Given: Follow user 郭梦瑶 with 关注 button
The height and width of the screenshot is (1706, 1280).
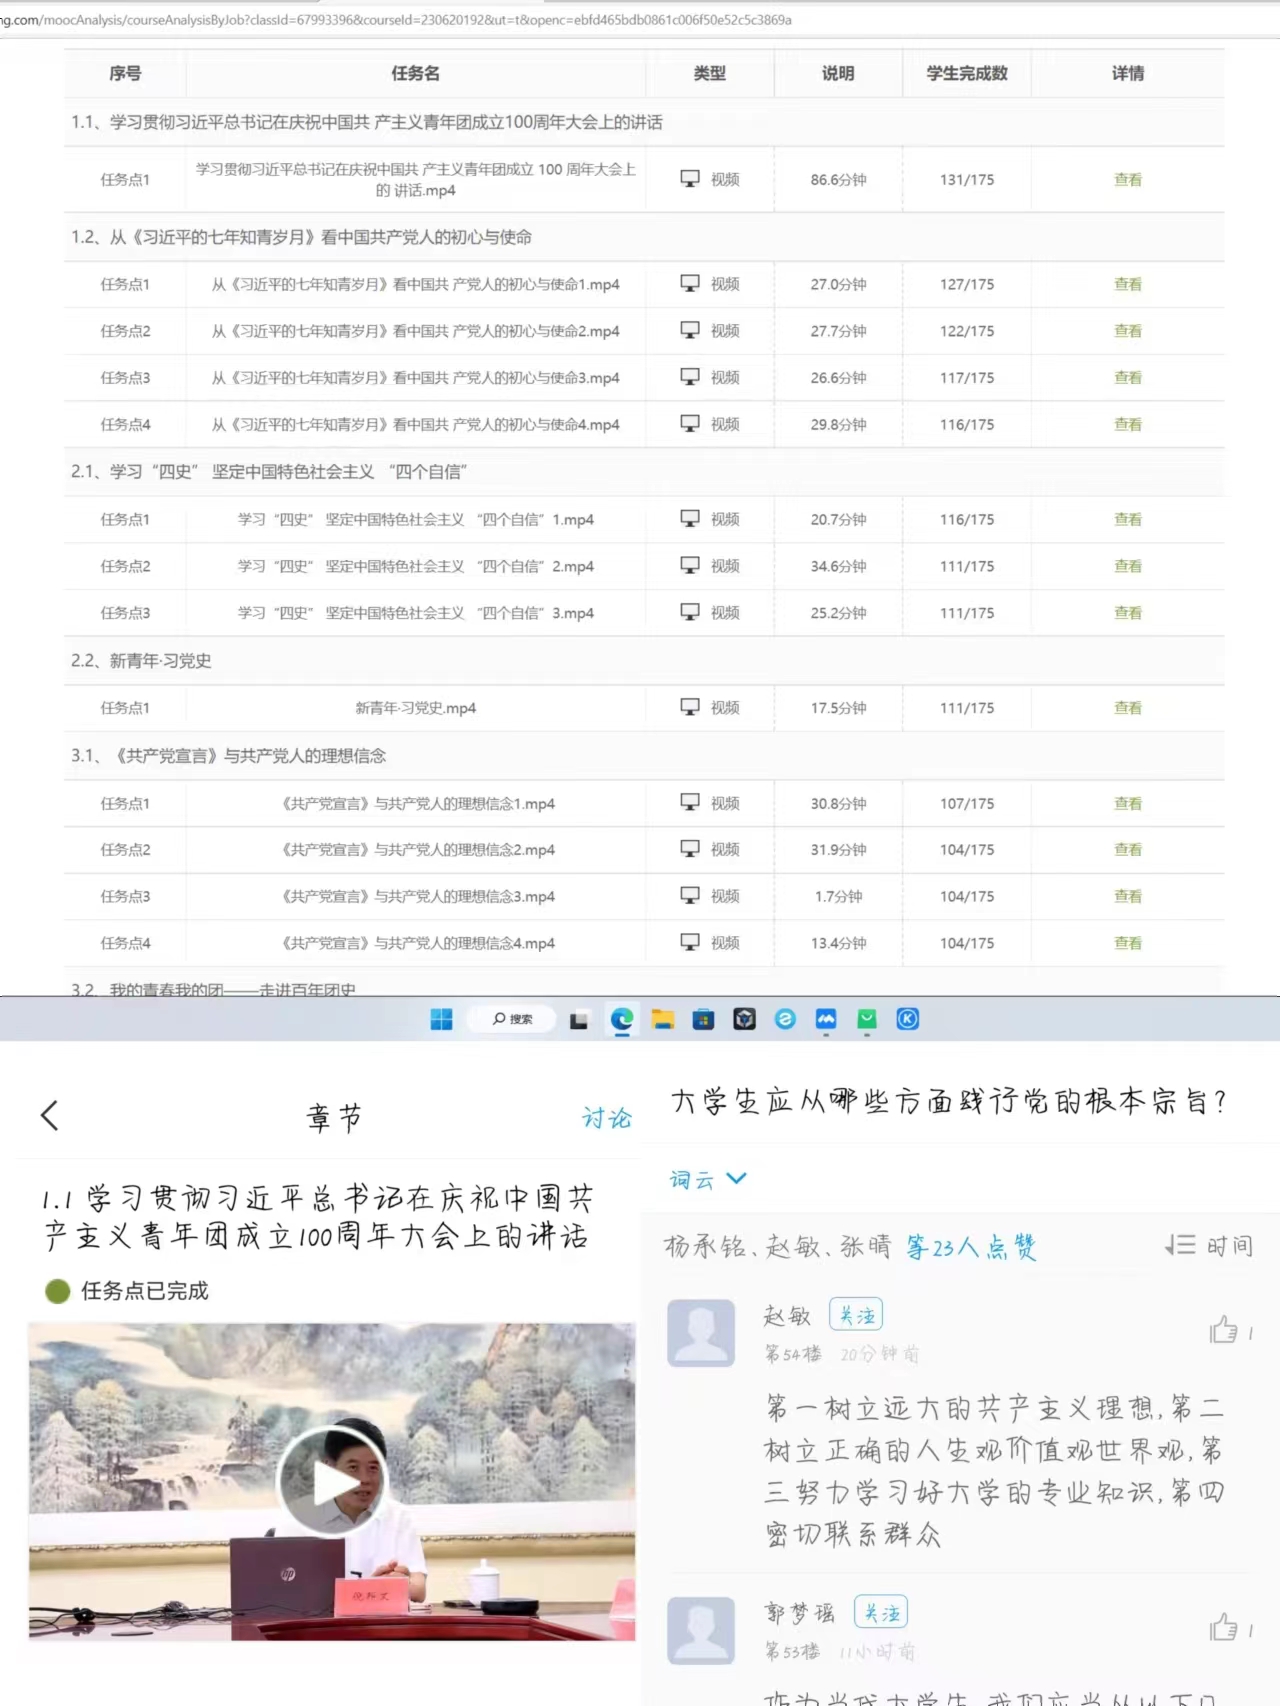Looking at the screenshot, I should point(881,1612).
